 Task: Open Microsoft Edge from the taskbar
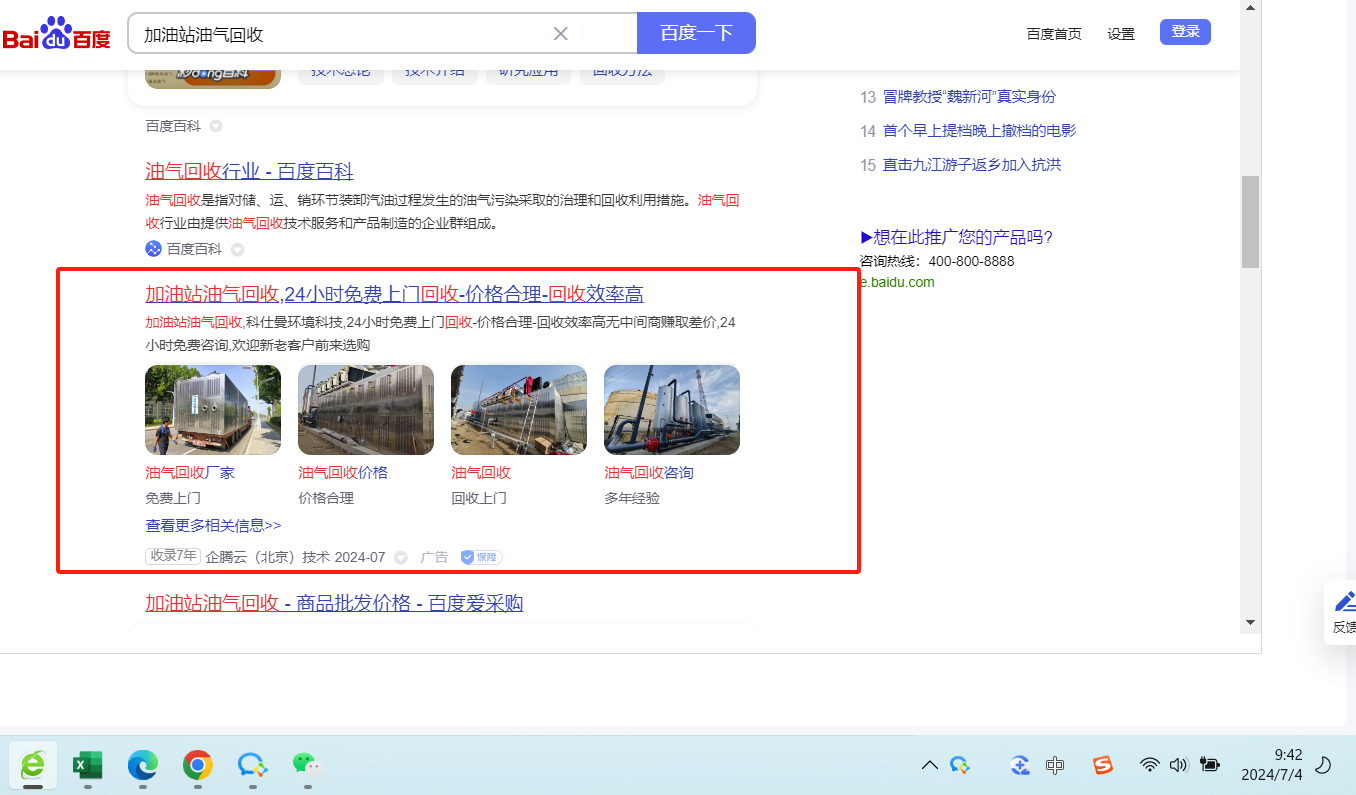click(x=143, y=766)
